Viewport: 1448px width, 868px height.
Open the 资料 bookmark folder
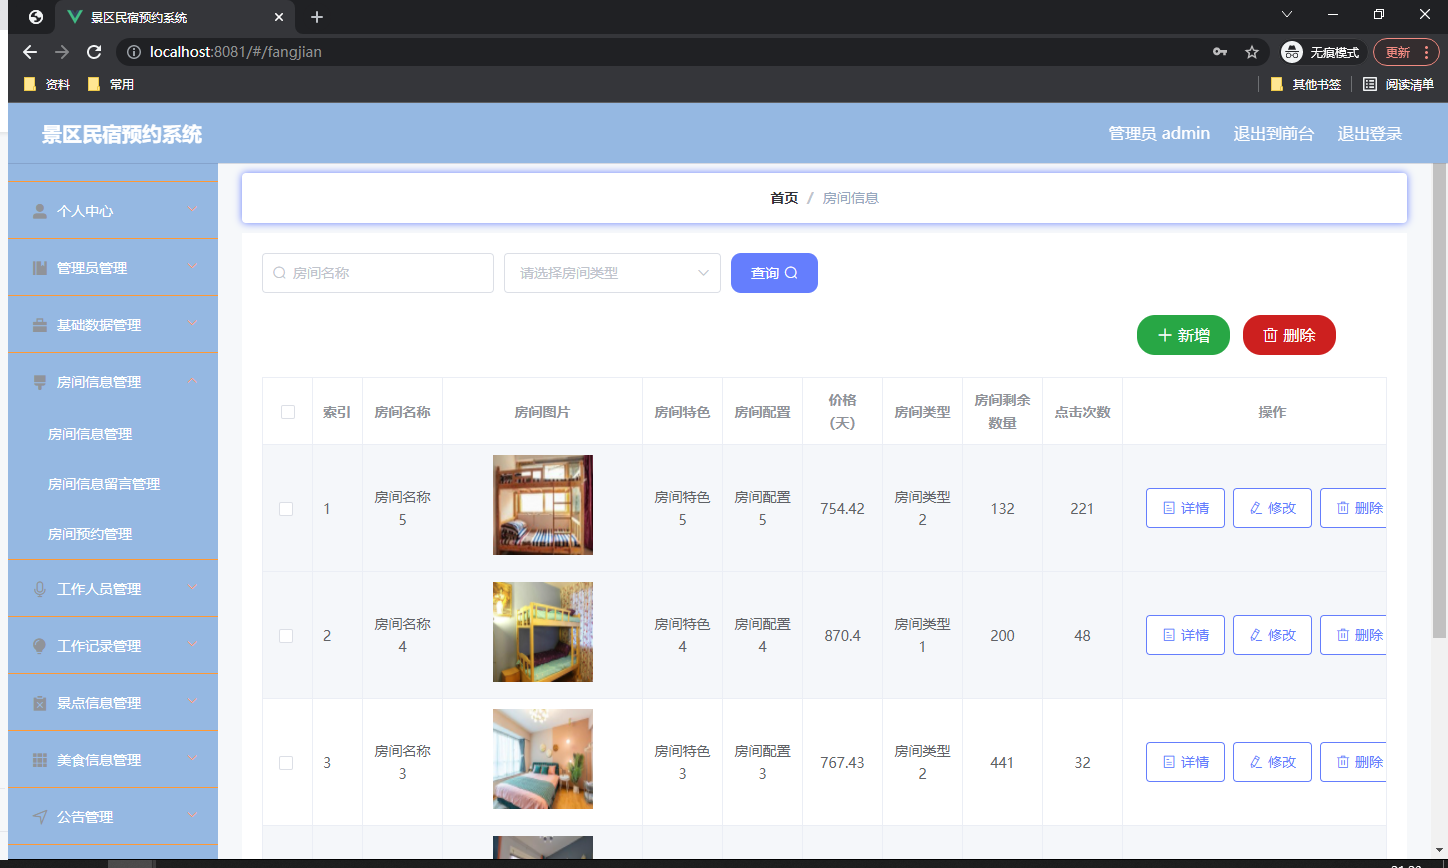[x=47, y=85]
